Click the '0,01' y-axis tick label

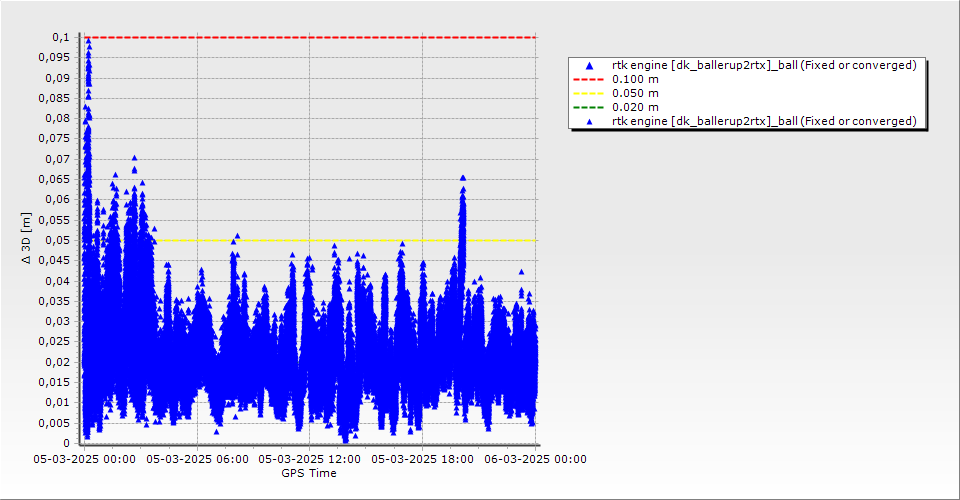tap(58, 403)
